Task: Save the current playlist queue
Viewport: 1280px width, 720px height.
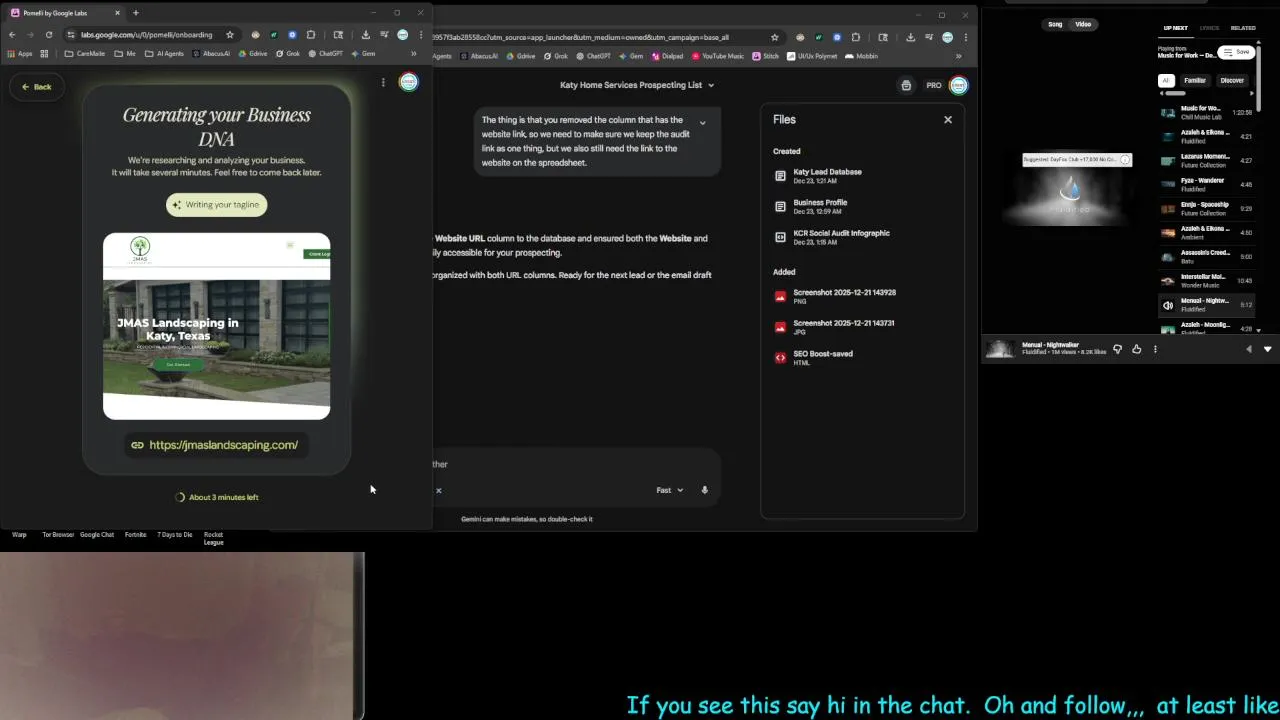Action: tap(1237, 52)
